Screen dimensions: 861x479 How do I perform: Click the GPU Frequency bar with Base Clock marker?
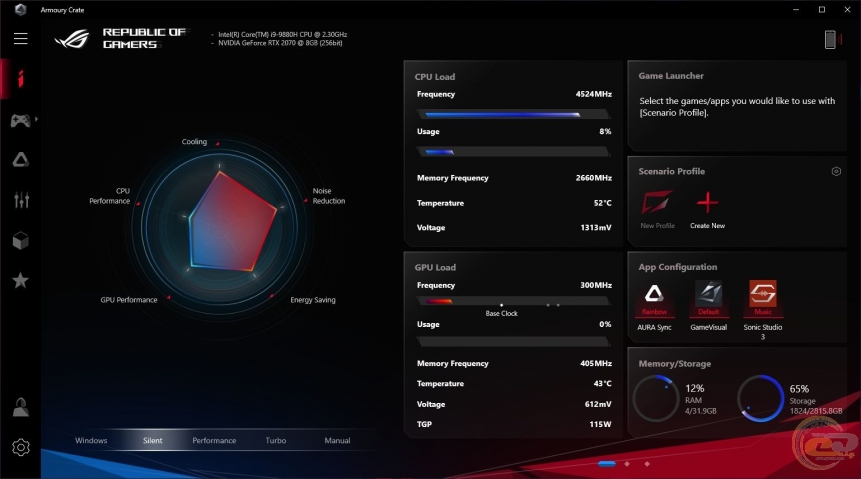coord(513,301)
